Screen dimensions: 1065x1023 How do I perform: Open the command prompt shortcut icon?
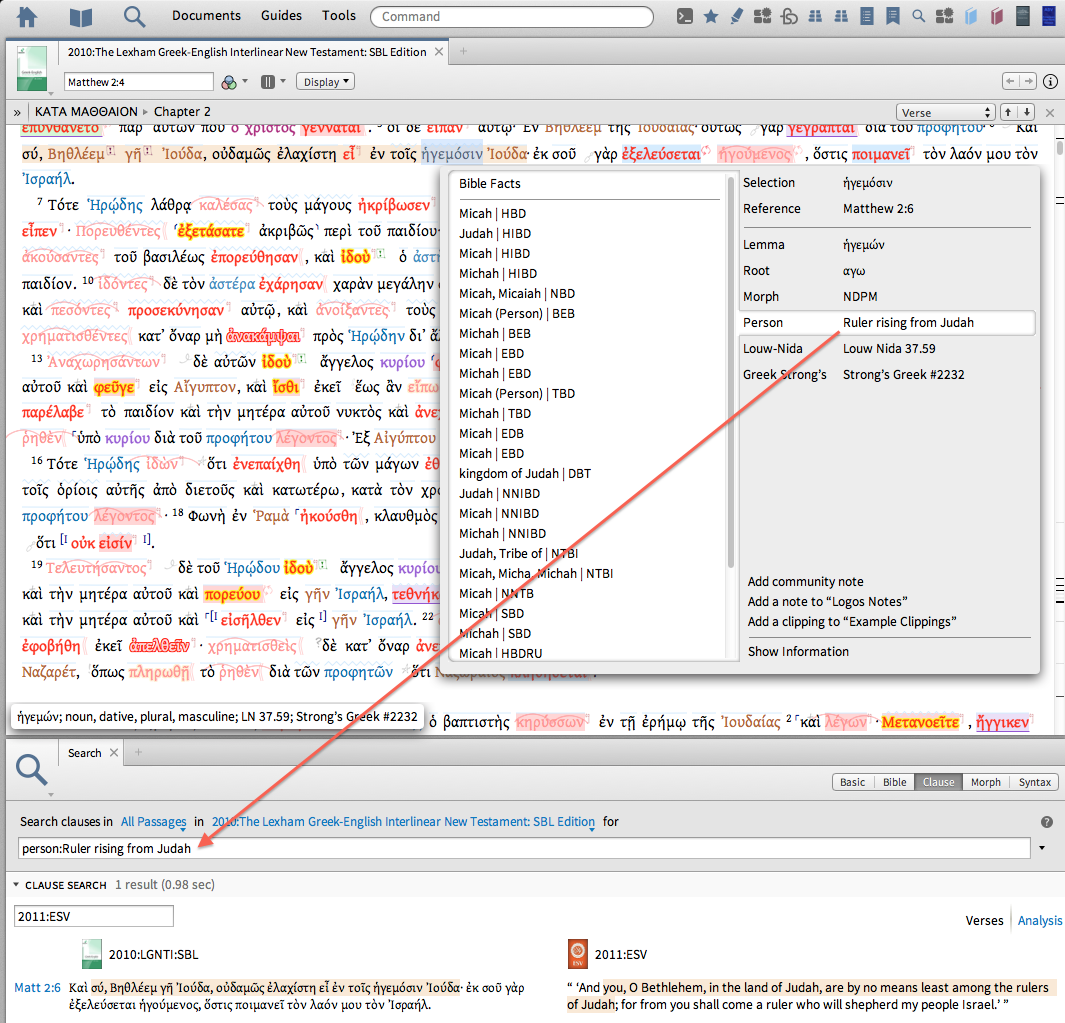[x=685, y=16]
